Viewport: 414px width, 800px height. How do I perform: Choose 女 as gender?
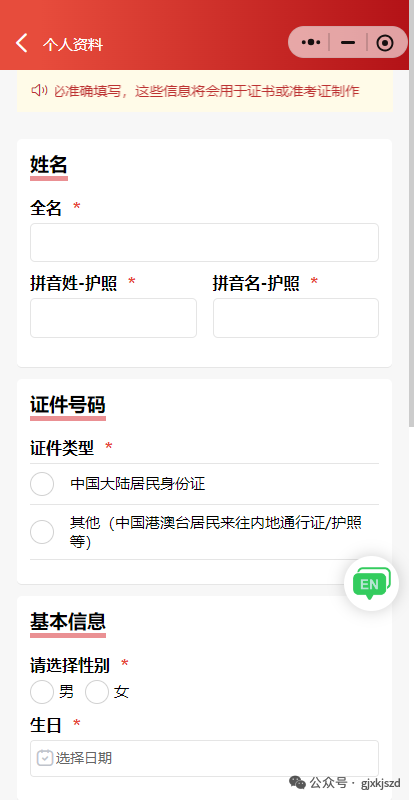coord(97,692)
